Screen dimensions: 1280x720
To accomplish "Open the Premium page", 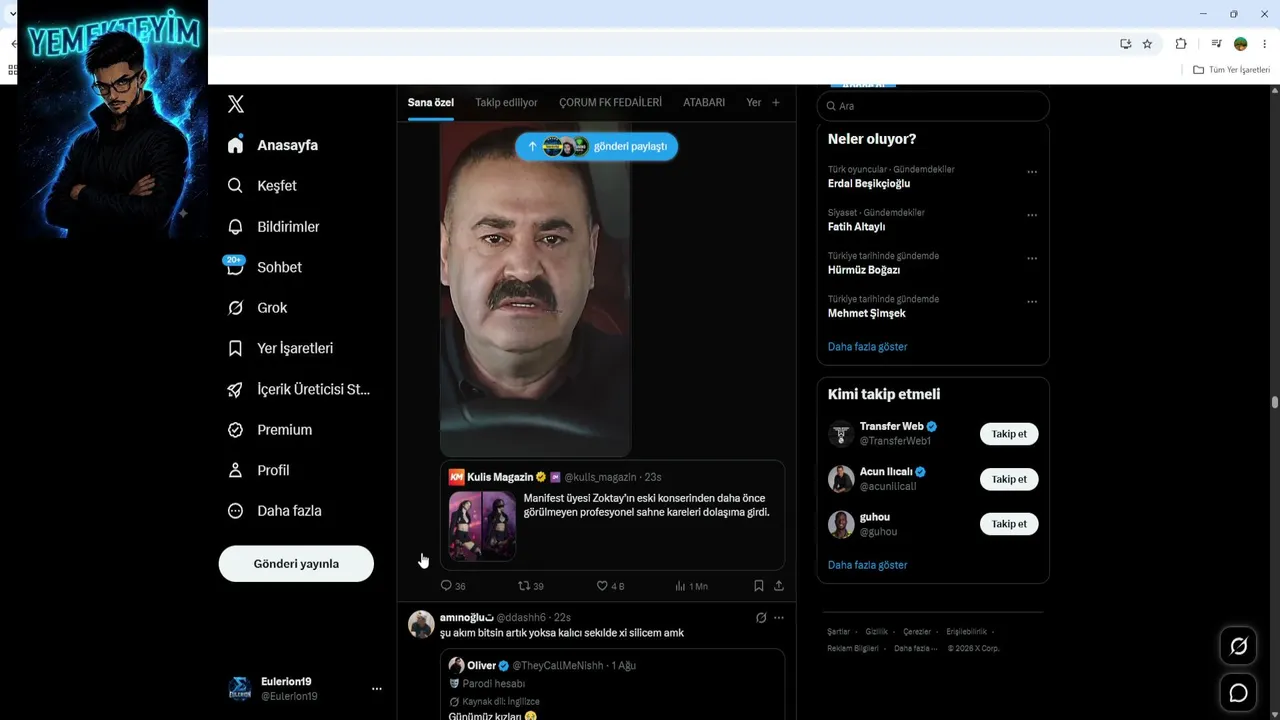I will pyautogui.click(x=269, y=430).
